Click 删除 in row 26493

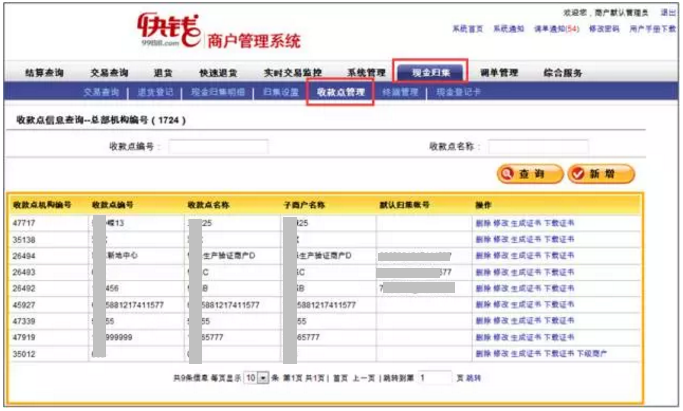click(483, 272)
